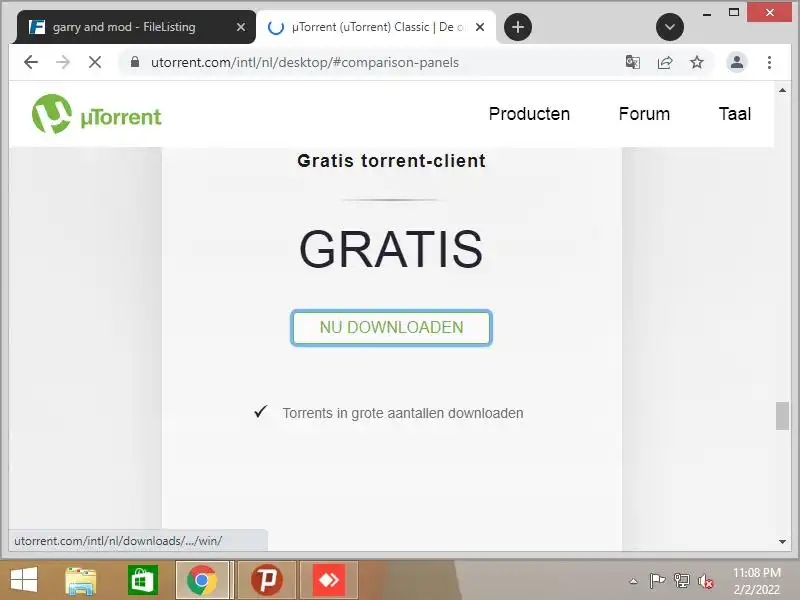Click the Action Center flag icon
The height and width of the screenshot is (600, 800).
pyautogui.click(x=657, y=581)
